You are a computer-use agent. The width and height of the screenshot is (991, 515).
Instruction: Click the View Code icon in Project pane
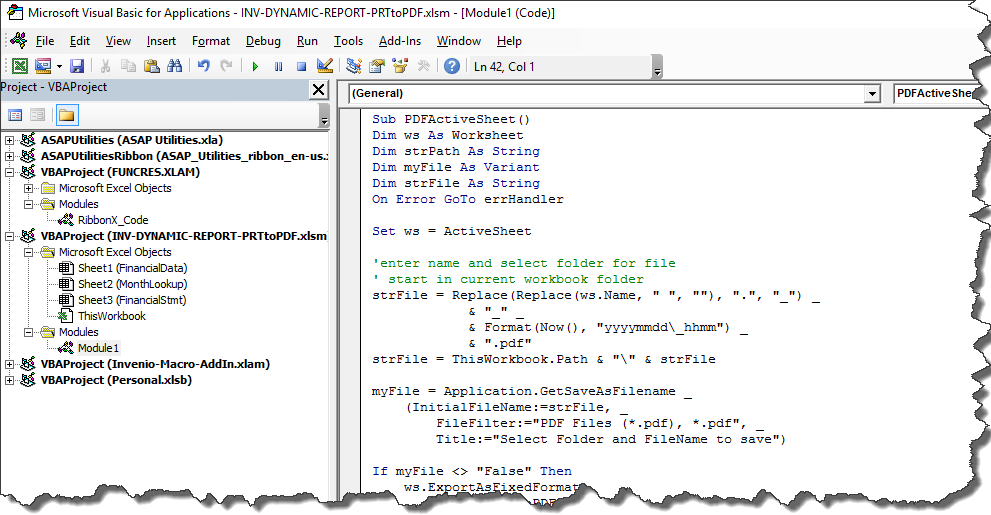(15, 115)
